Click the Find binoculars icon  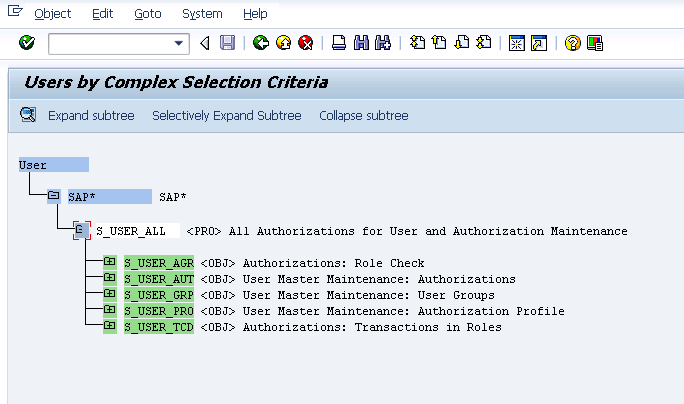361,43
